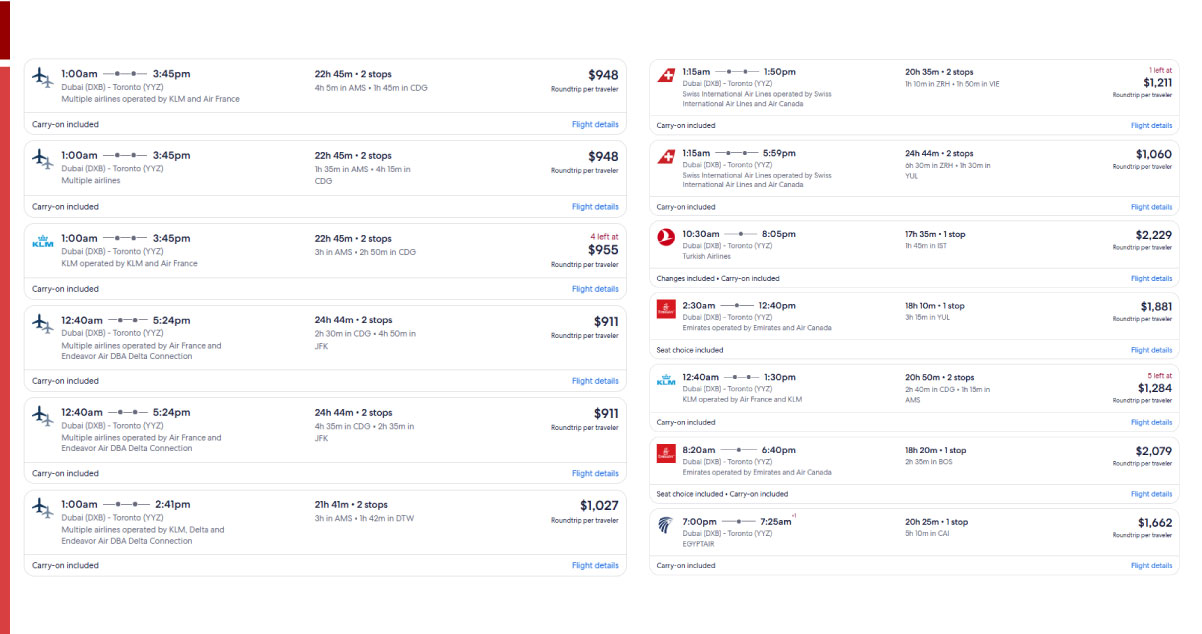View Flight details for the $2,079 Emirates flight
This screenshot has width=1202, height=634.
point(1151,494)
